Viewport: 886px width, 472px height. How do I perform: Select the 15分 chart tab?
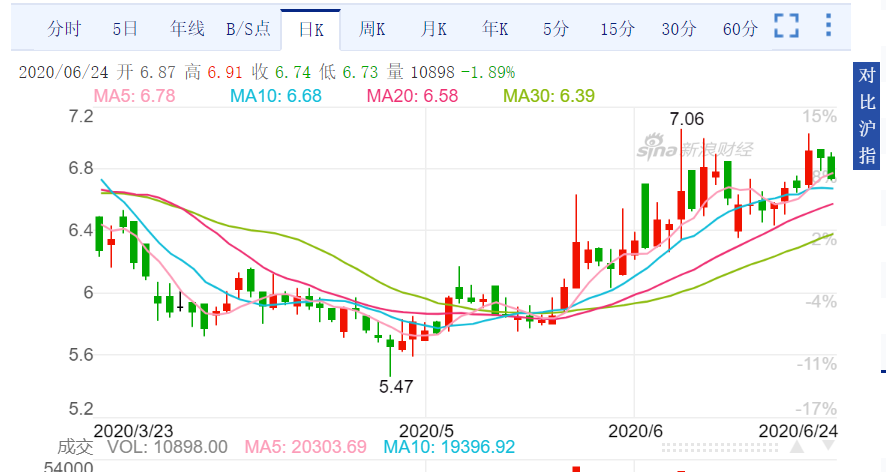618,29
